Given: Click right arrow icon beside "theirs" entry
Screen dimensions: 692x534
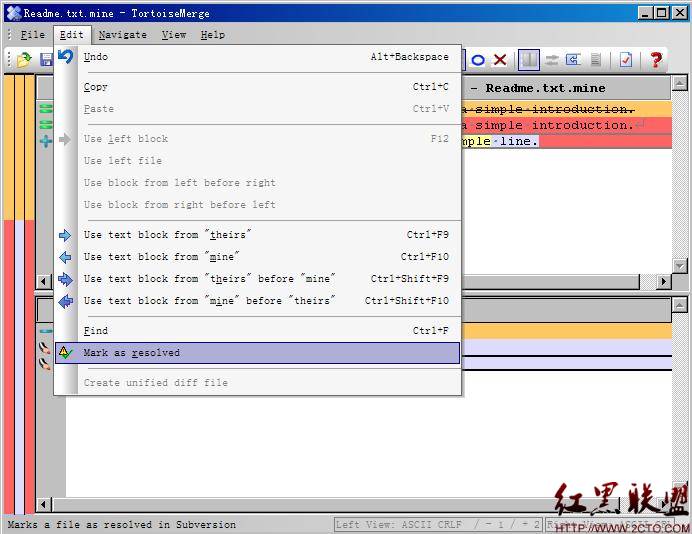Looking at the screenshot, I should [65, 235].
